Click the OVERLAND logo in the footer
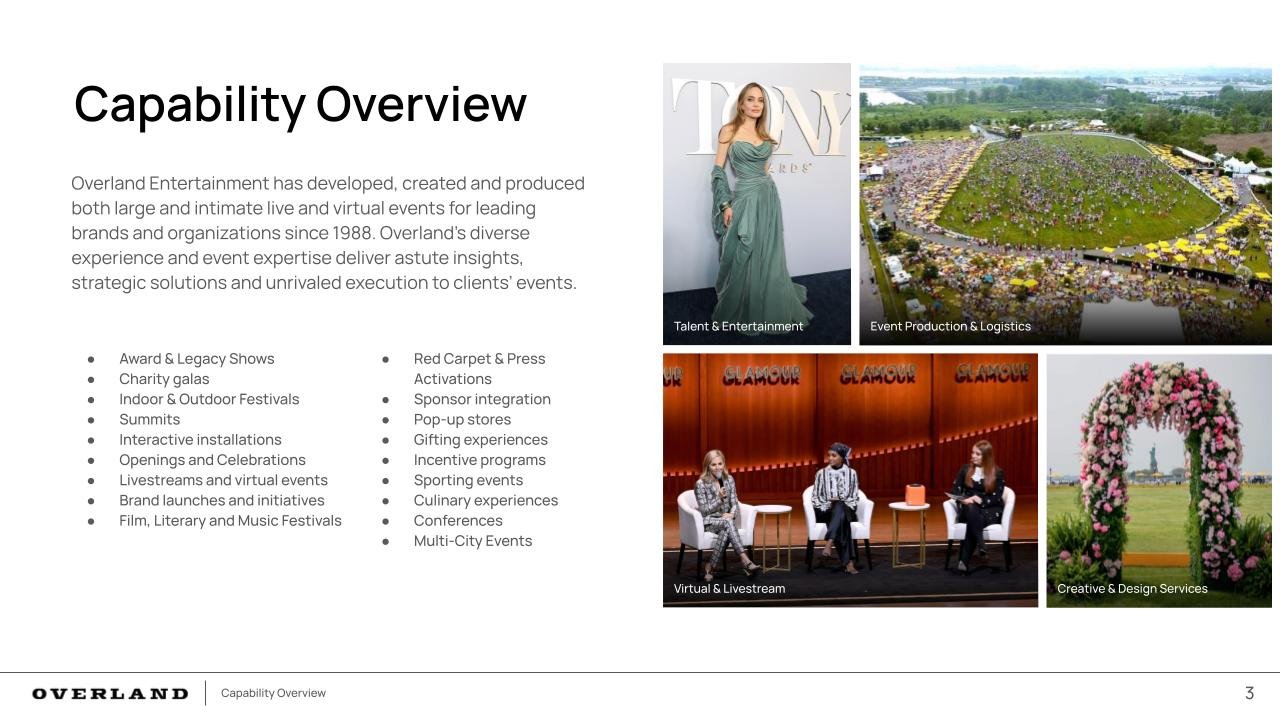1280x720 pixels. [109, 692]
